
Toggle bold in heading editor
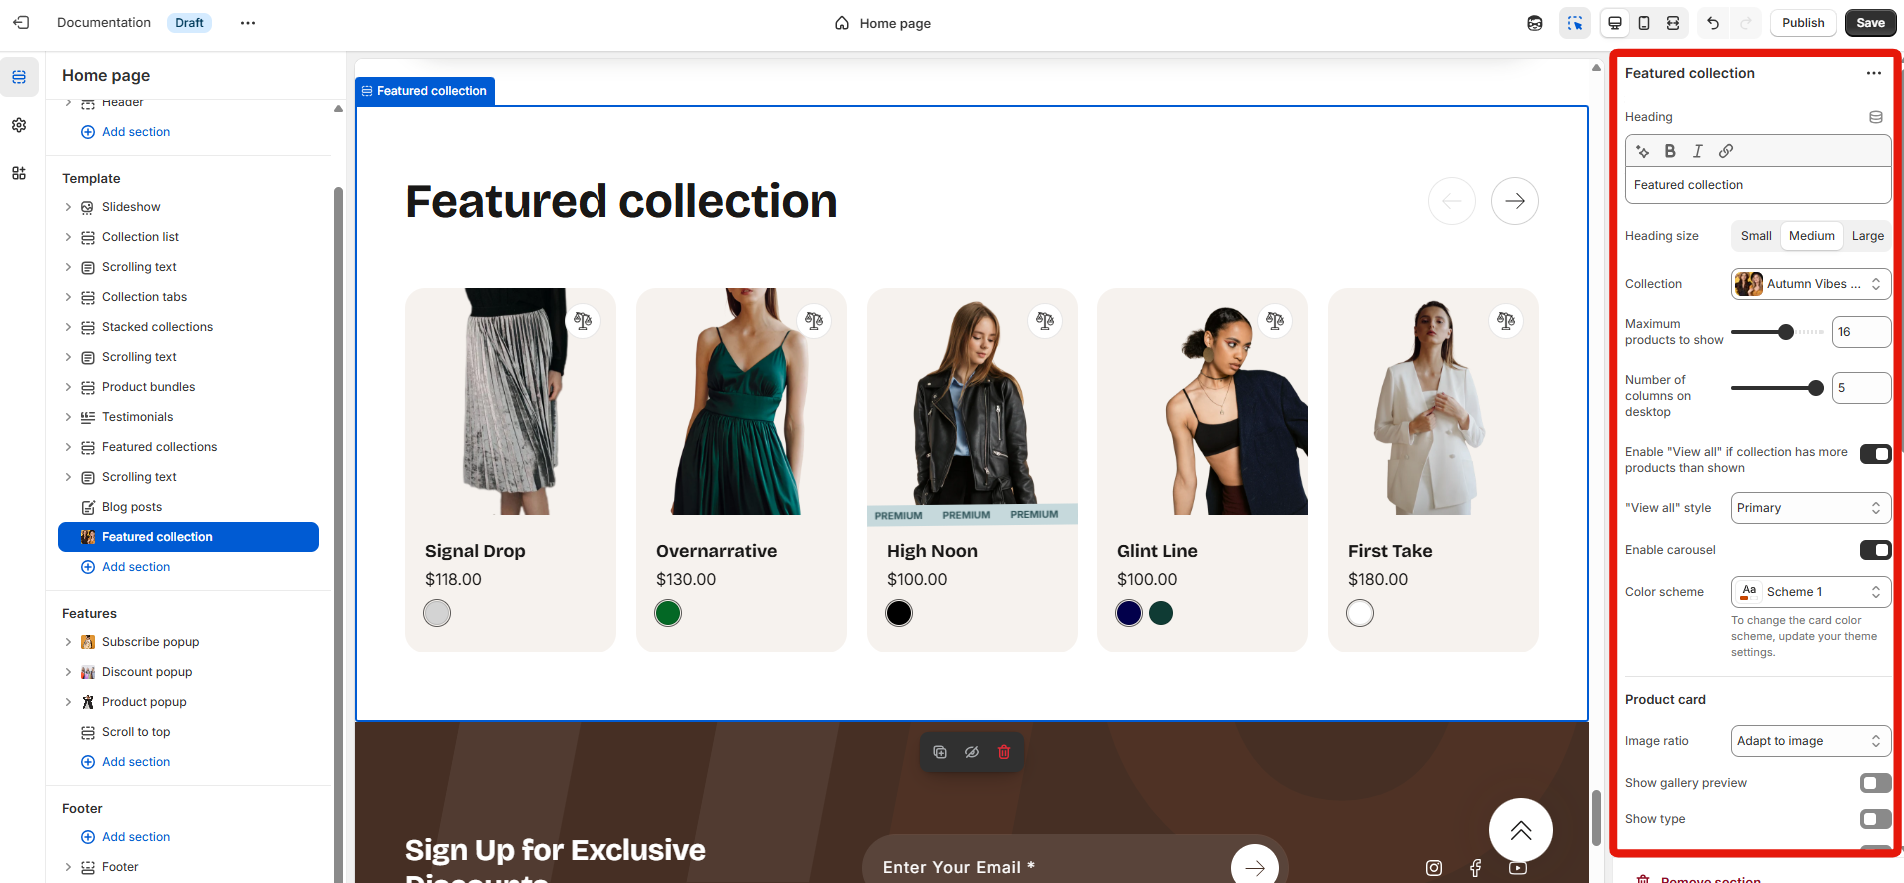(x=1670, y=151)
